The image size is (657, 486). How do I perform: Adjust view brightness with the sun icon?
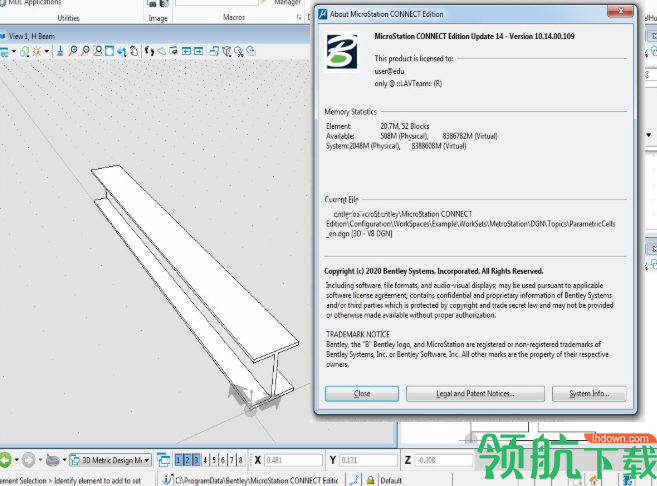[x=37, y=52]
